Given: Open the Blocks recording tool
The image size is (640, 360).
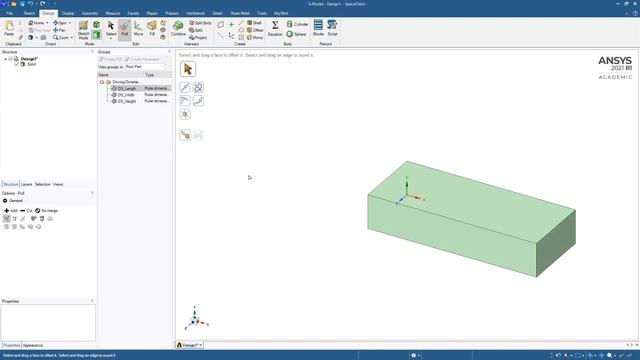Looking at the screenshot, I should (318, 28).
